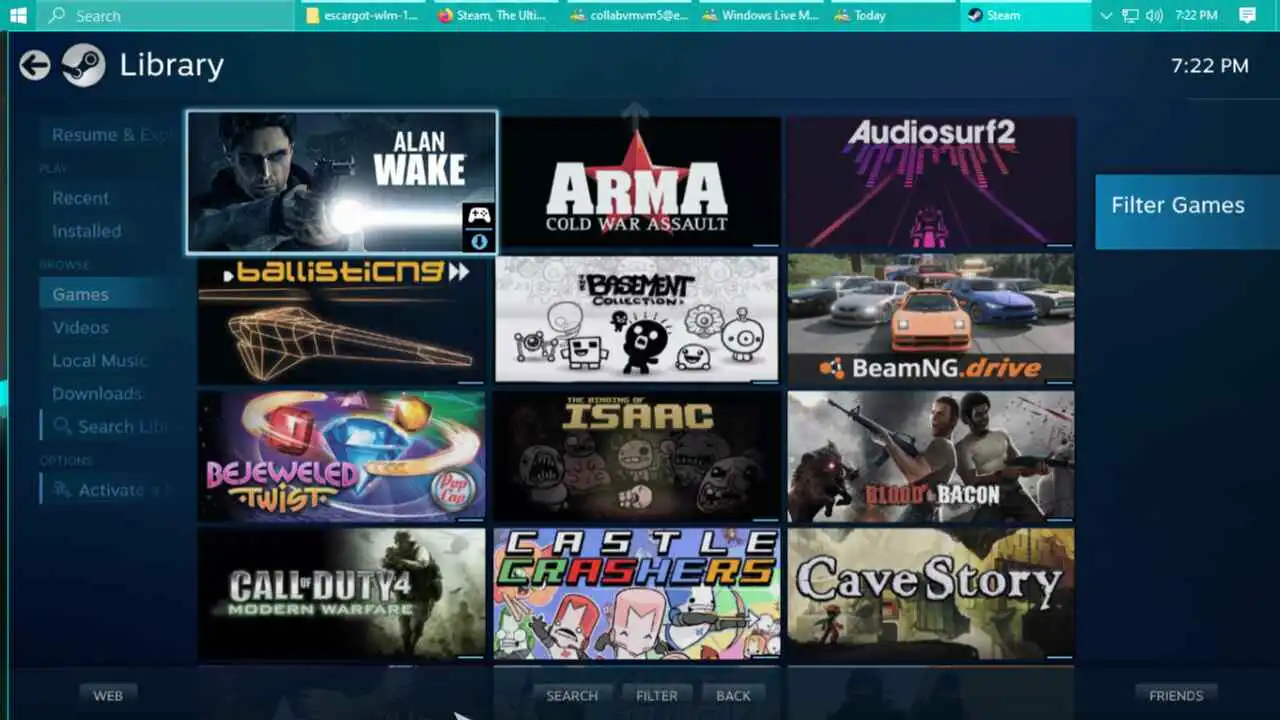This screenshot has height=720, width=1280.
Task: Click the taskbar clock showing 7:22 PM
Action: (1196, 15)
